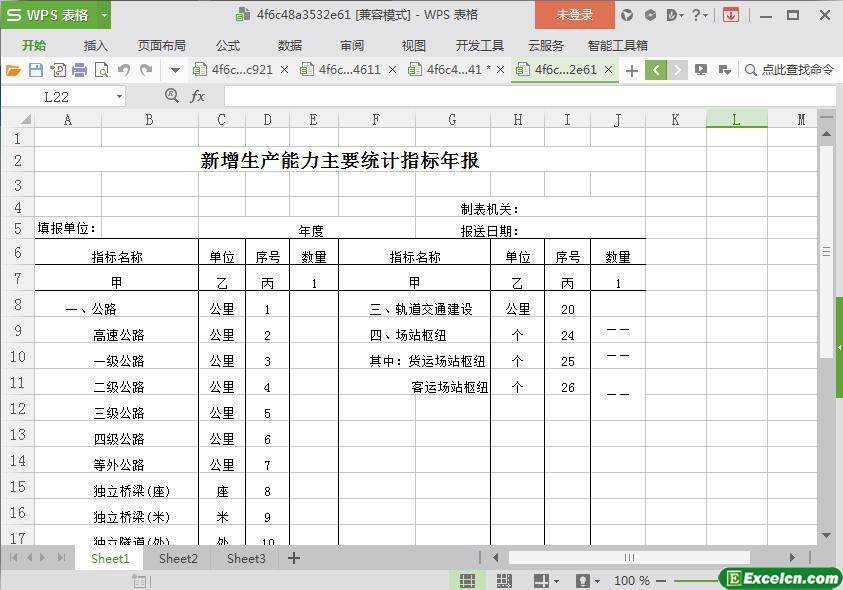Export to PDF using the toolbar icon
The image size is (843, 590).
point(58,70)
